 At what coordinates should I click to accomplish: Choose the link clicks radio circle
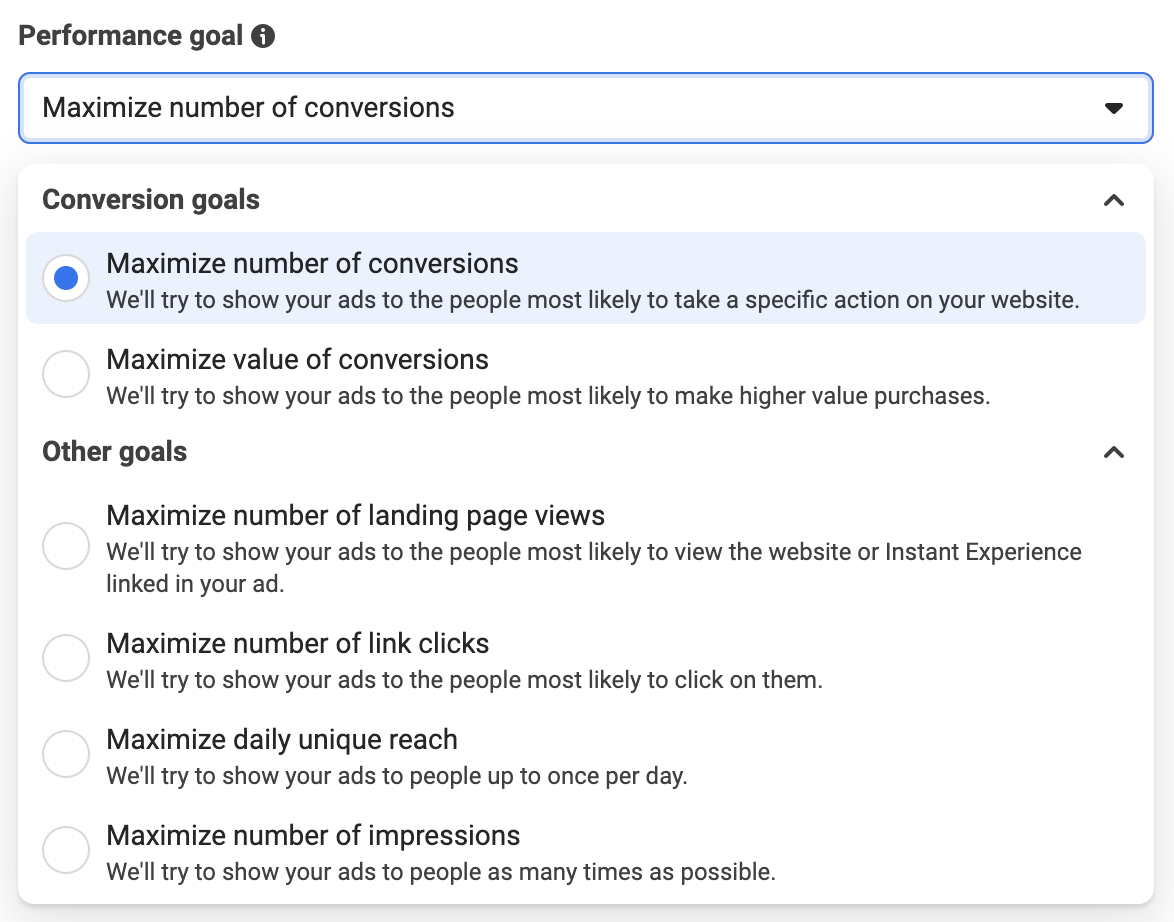click(66, 658)
